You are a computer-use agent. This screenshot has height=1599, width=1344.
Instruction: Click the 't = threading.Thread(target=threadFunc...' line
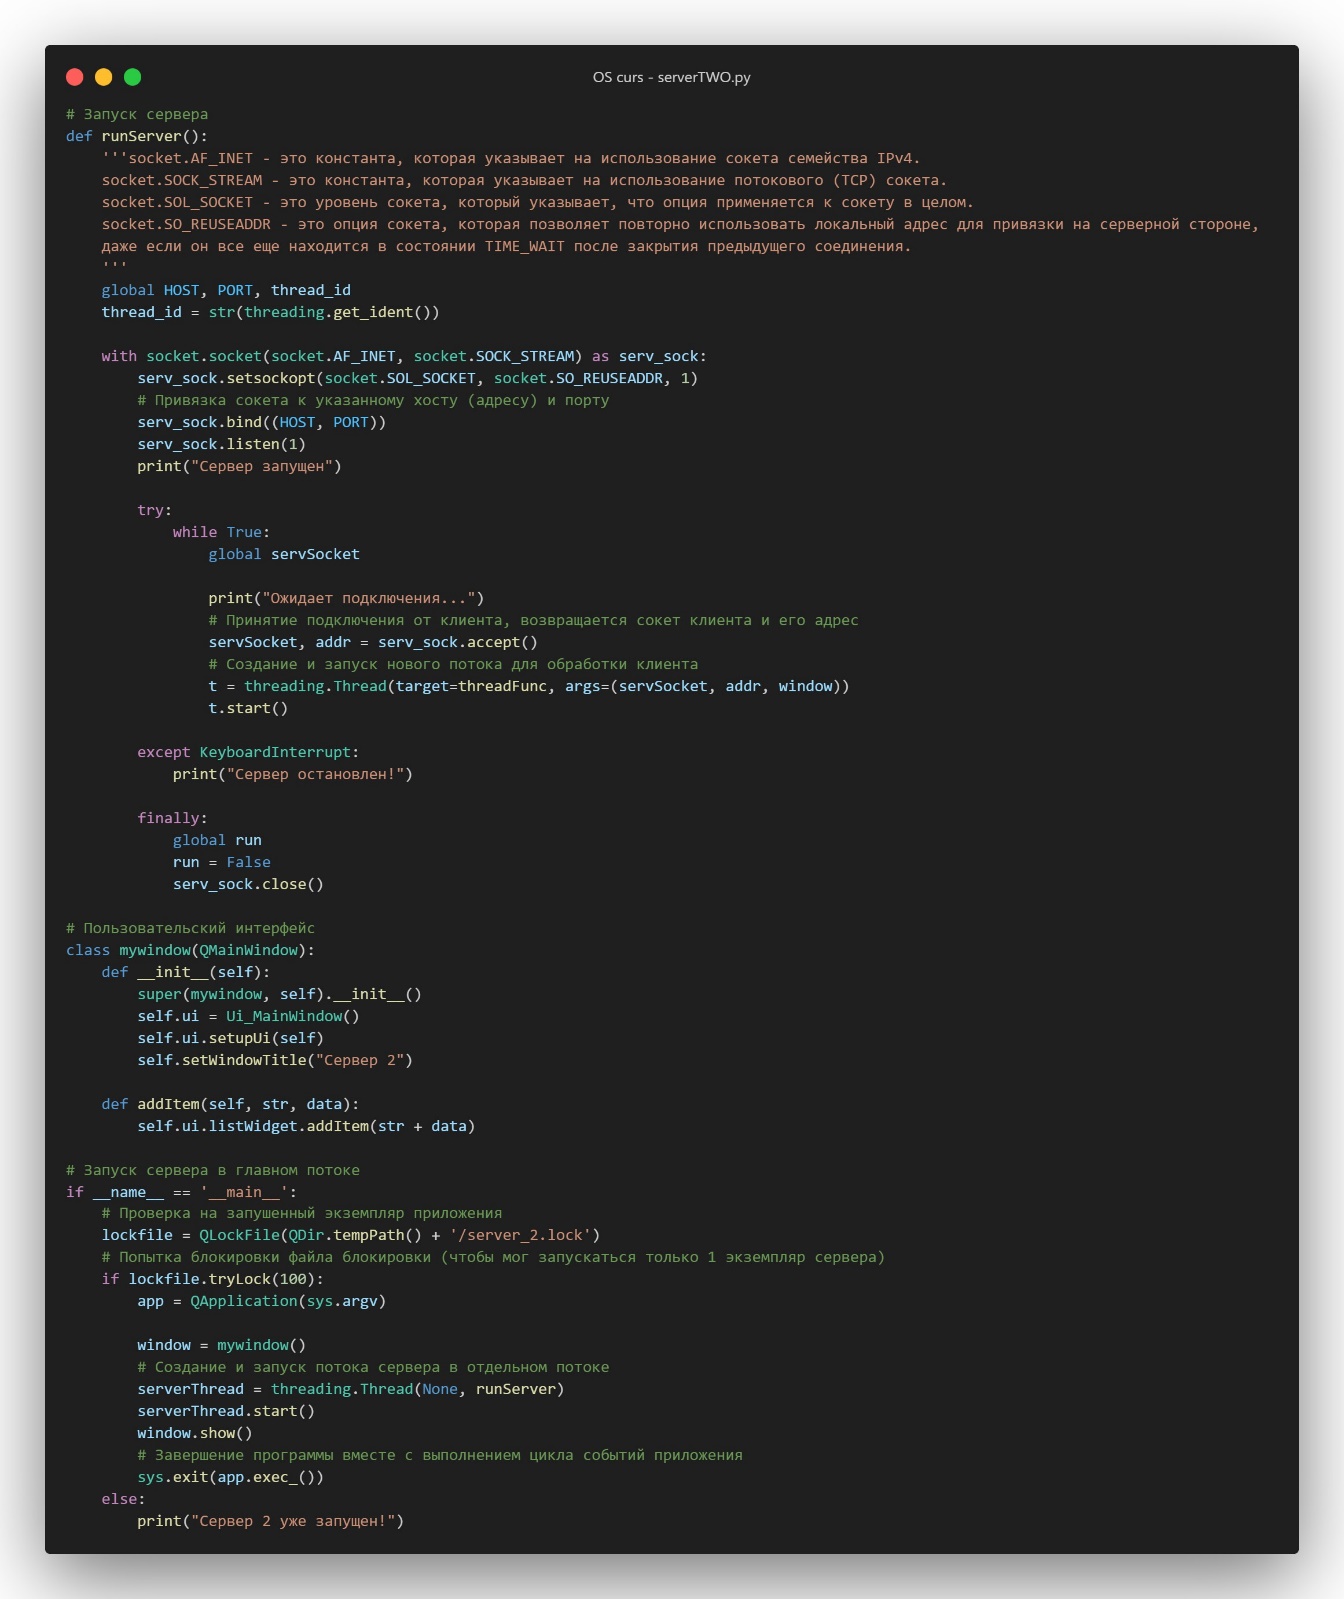pos(529,686)
